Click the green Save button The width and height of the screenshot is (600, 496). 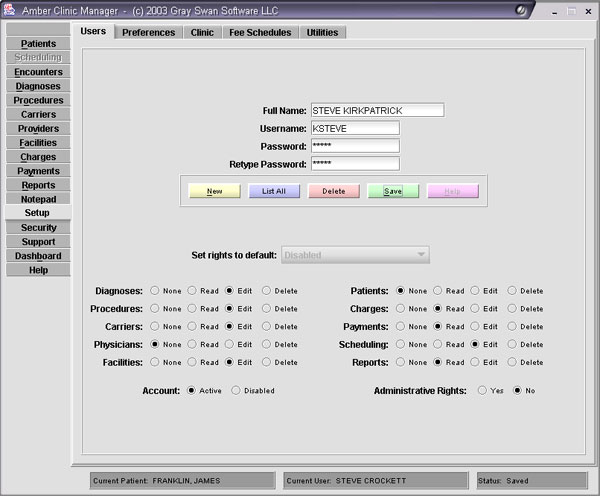pyautogui.click(x=393, y=191)
